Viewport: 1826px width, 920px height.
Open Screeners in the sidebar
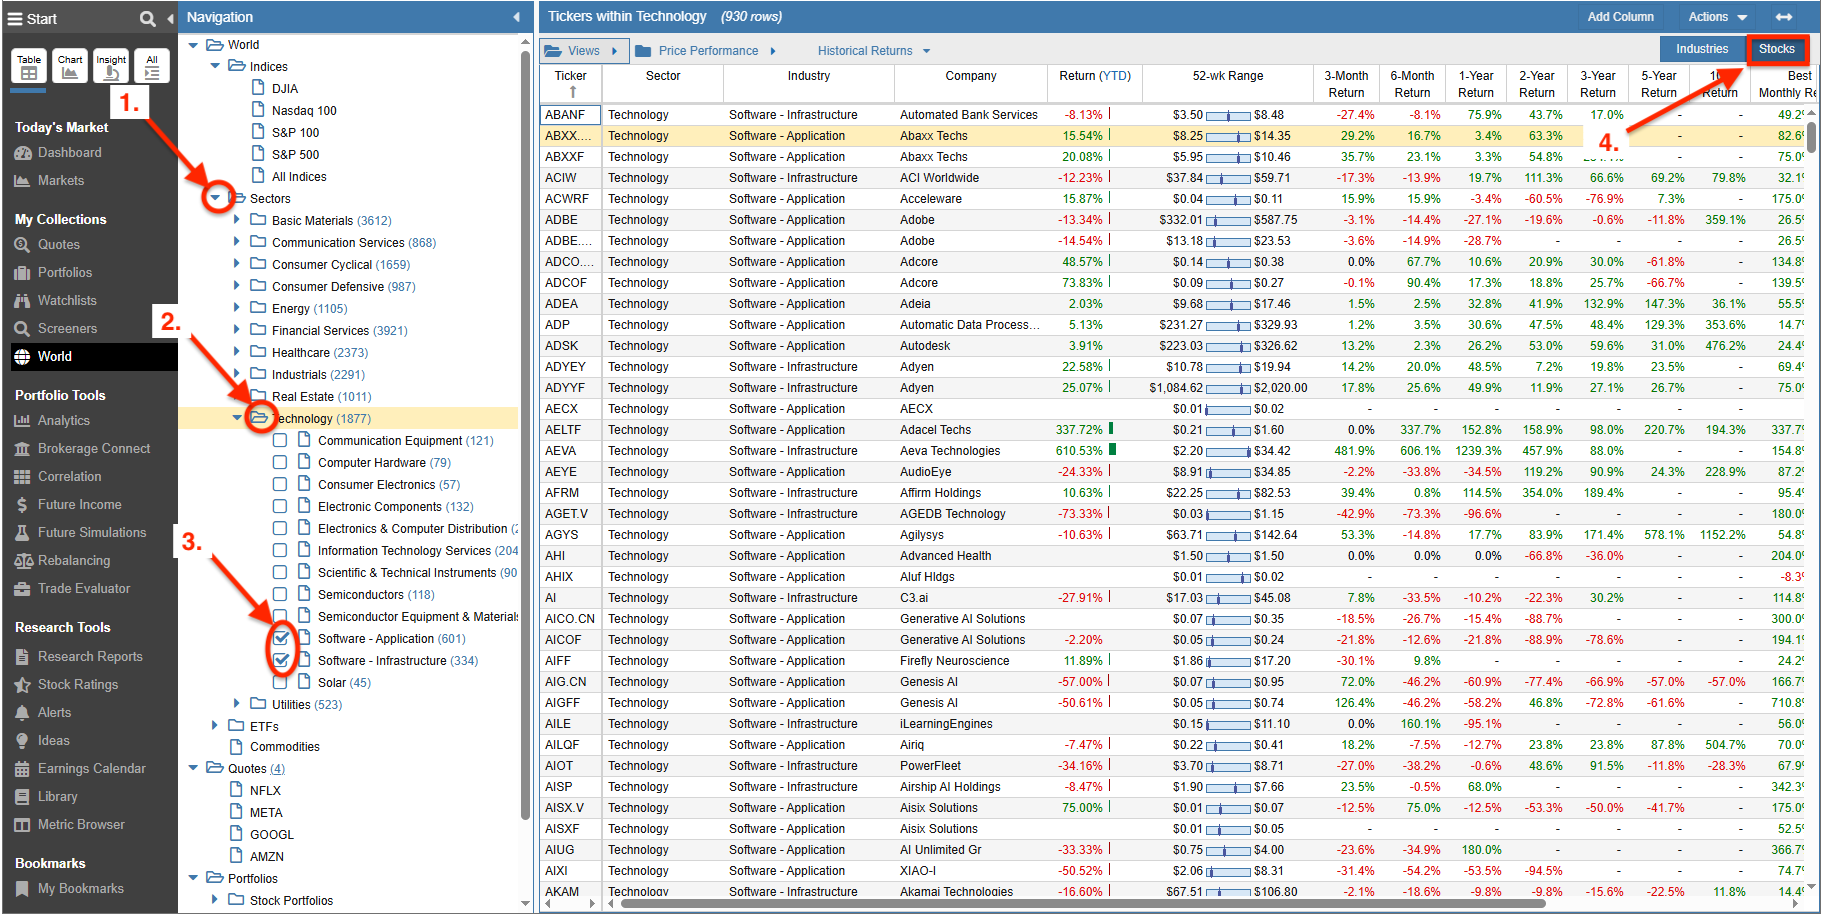coord(67,328)
